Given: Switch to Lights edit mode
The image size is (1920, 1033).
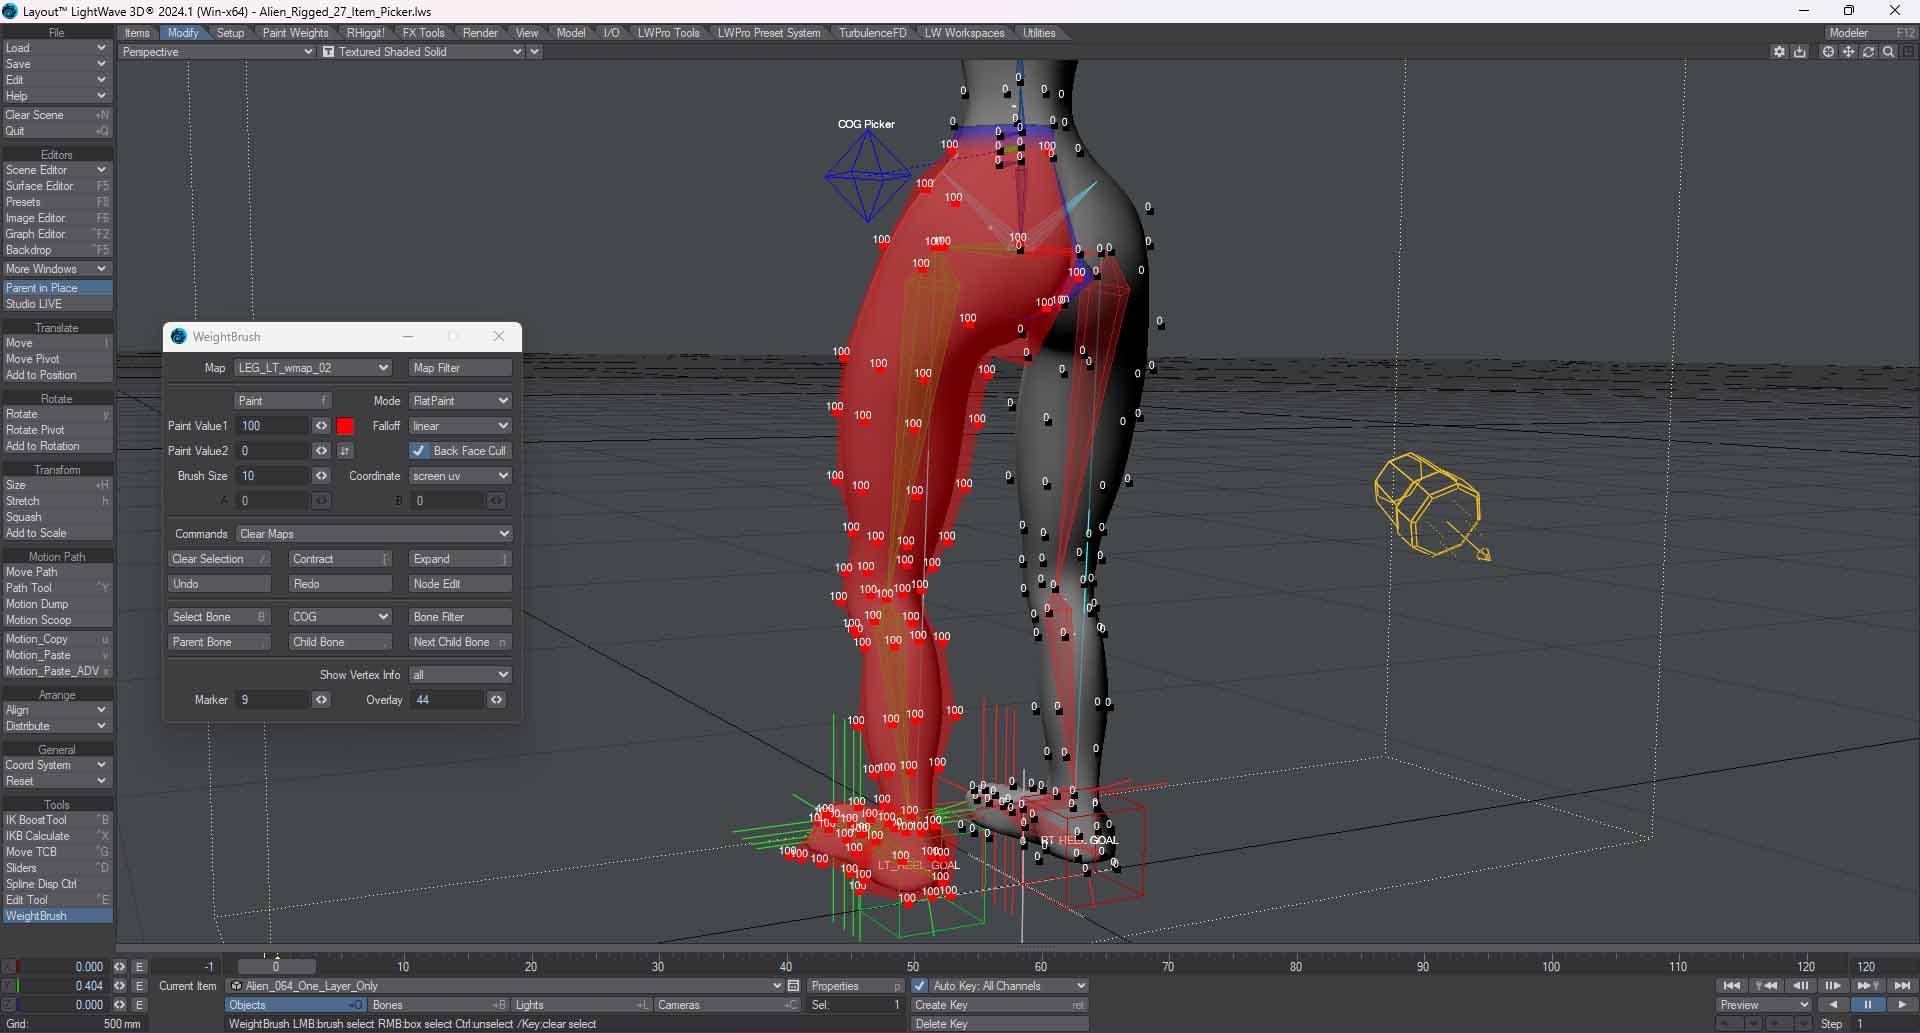Looking at the screenshot, I should click(583, 1005).
